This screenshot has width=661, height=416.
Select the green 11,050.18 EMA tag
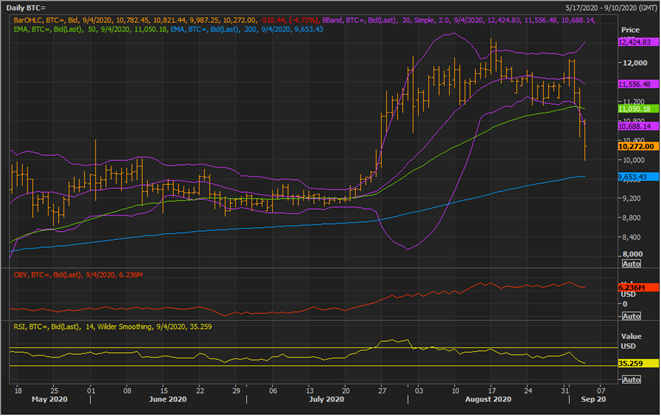coord(638,109)
